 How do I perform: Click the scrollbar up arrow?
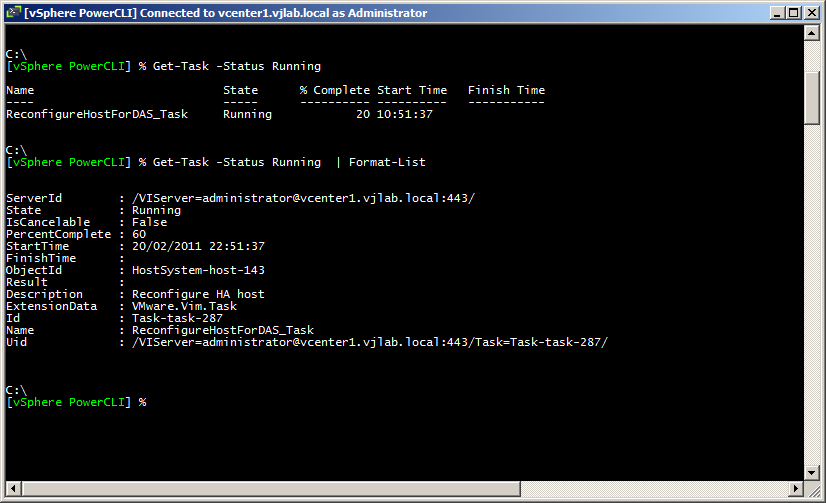tap(812, 33)
